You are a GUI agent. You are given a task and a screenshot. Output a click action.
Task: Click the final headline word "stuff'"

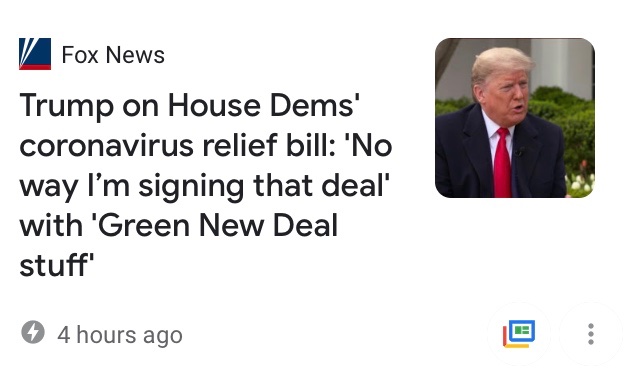[56, 265]
